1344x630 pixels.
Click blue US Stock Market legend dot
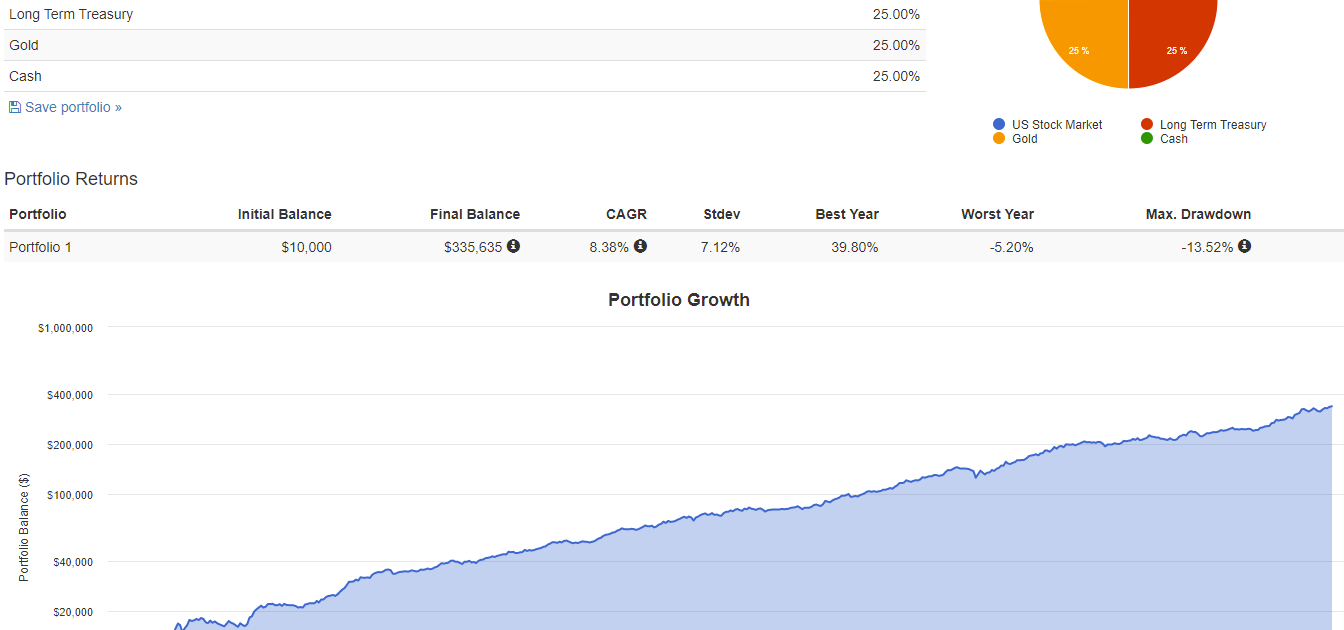pos(999,125)
